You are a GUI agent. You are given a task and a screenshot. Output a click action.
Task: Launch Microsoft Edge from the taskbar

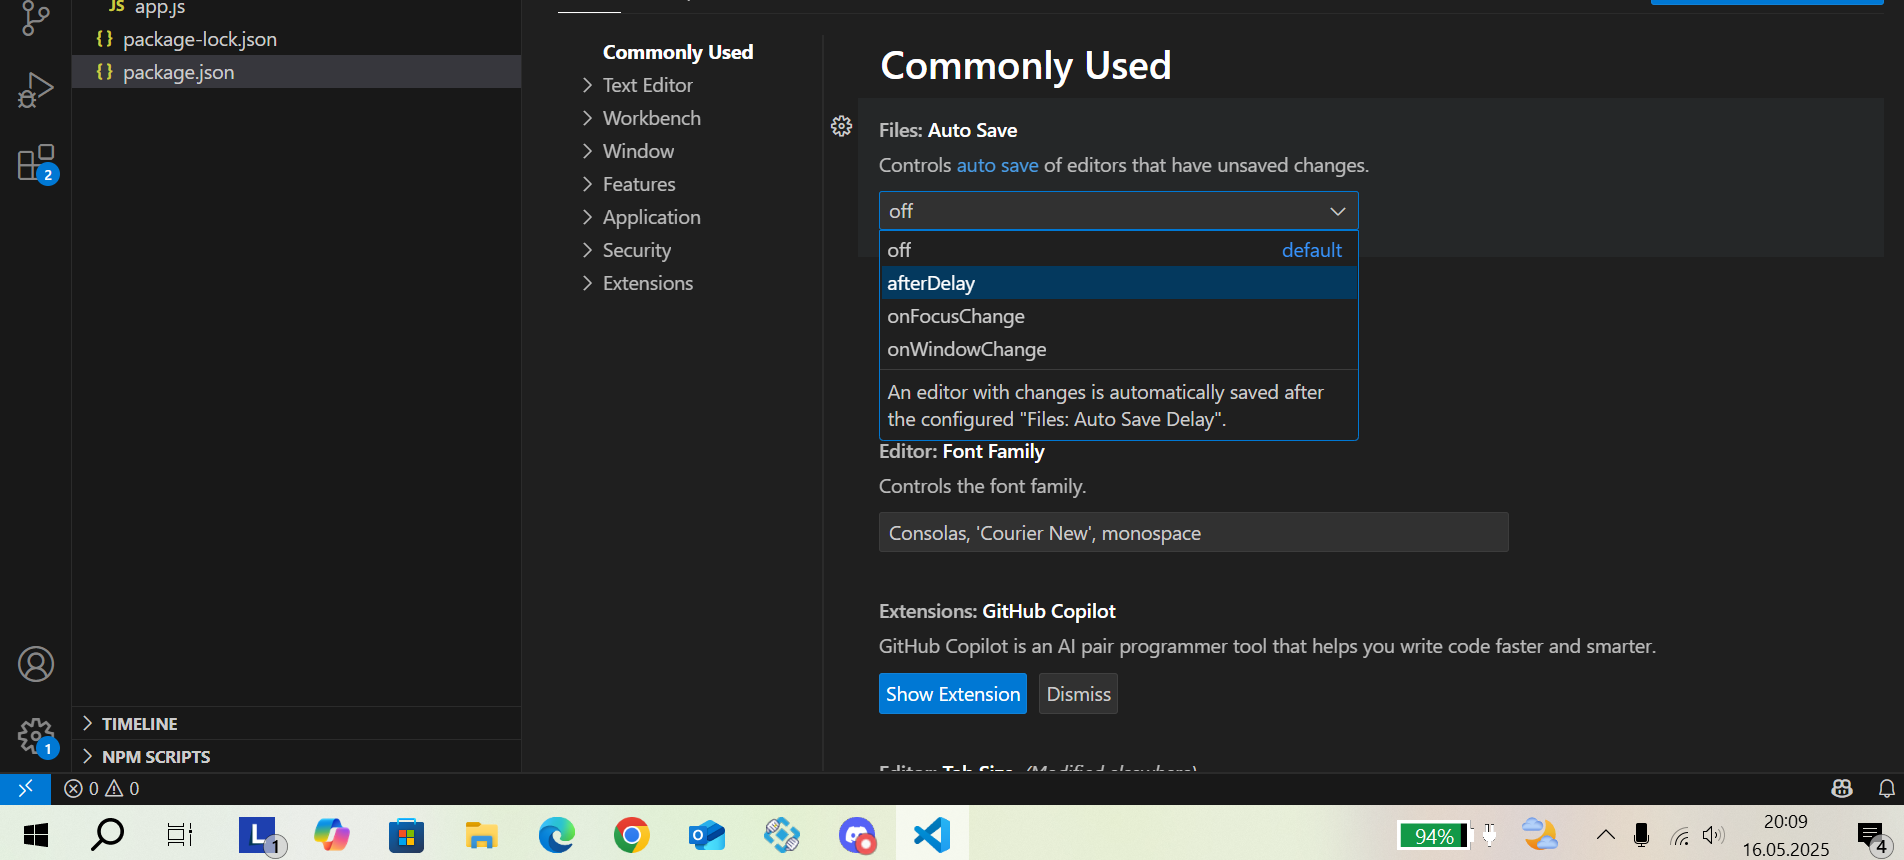click(556, 834)
